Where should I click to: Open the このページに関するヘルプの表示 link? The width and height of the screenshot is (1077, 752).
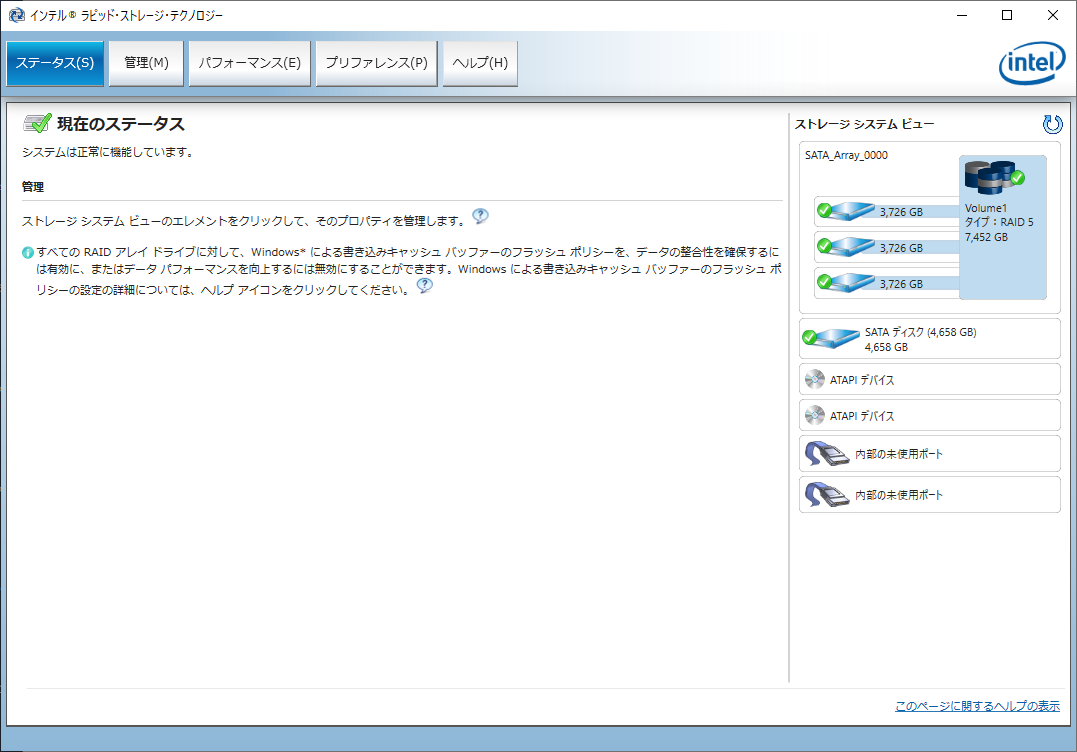(x=977, y=706)
